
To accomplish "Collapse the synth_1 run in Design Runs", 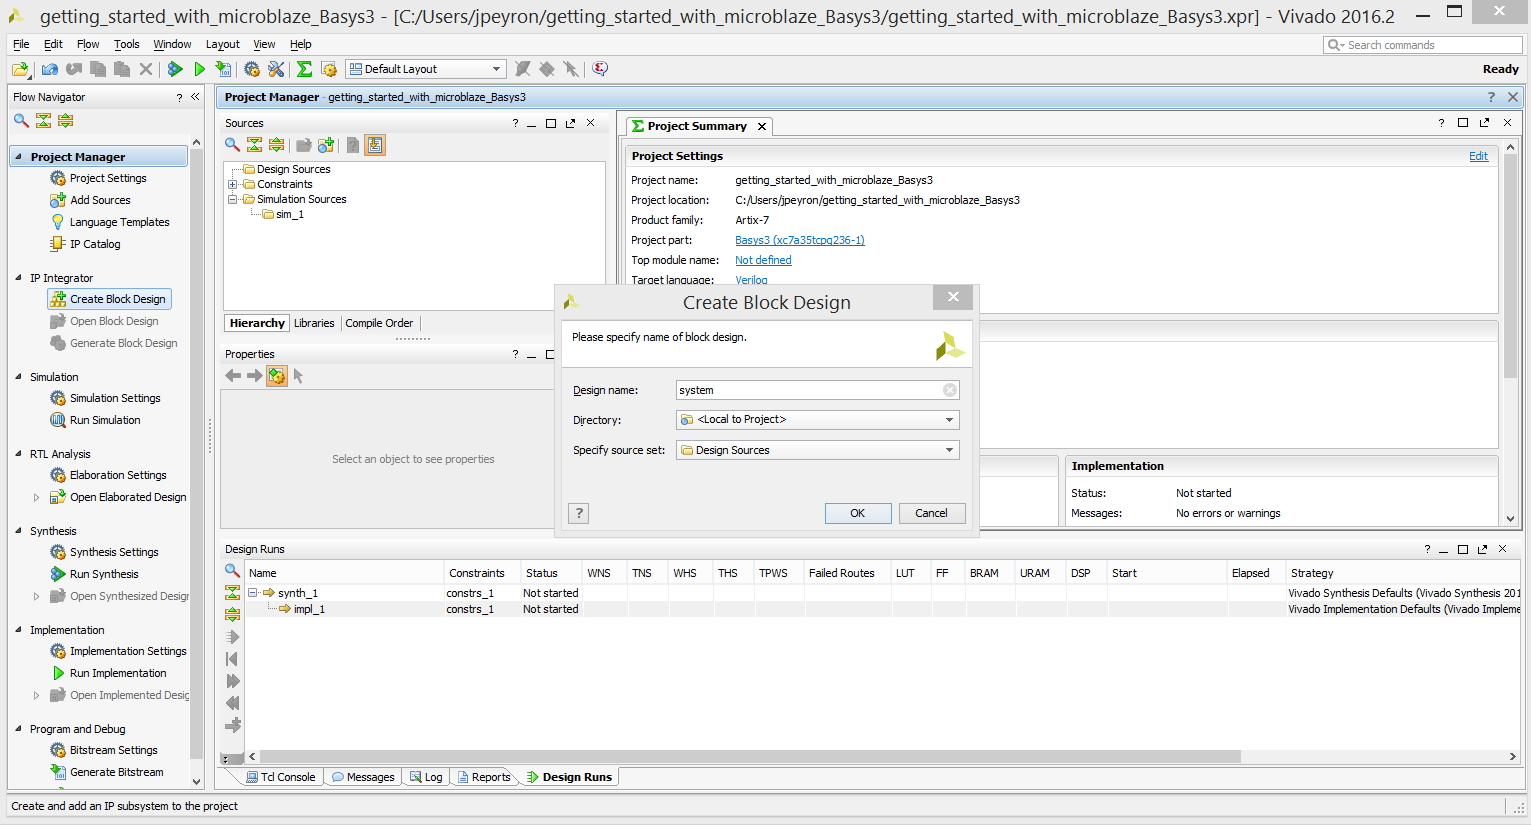I will click(253, 593).
